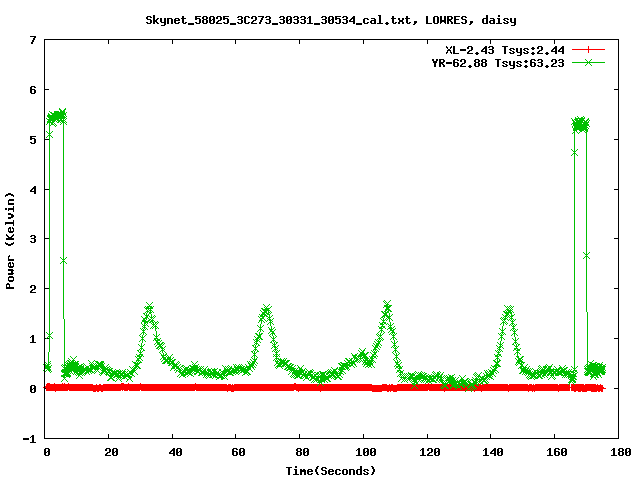Click the y-axis tick label 3
Image resolution: width=640 pixels, height=480 pixels.
[x=33, y=239]
